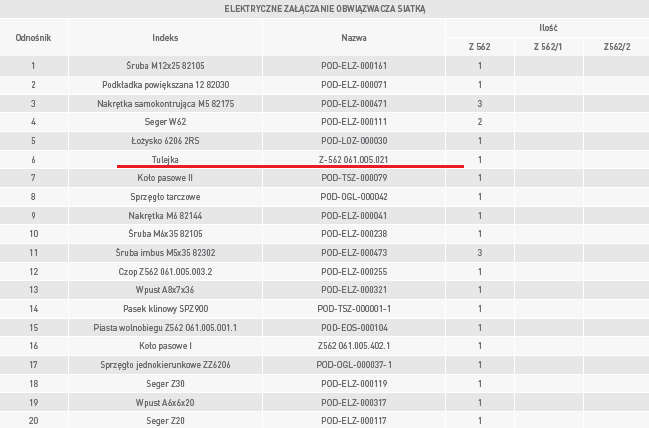Select part code 'POD-EOS-000104'
Viewport: 649px width, 428px height.
coord(354,327)
